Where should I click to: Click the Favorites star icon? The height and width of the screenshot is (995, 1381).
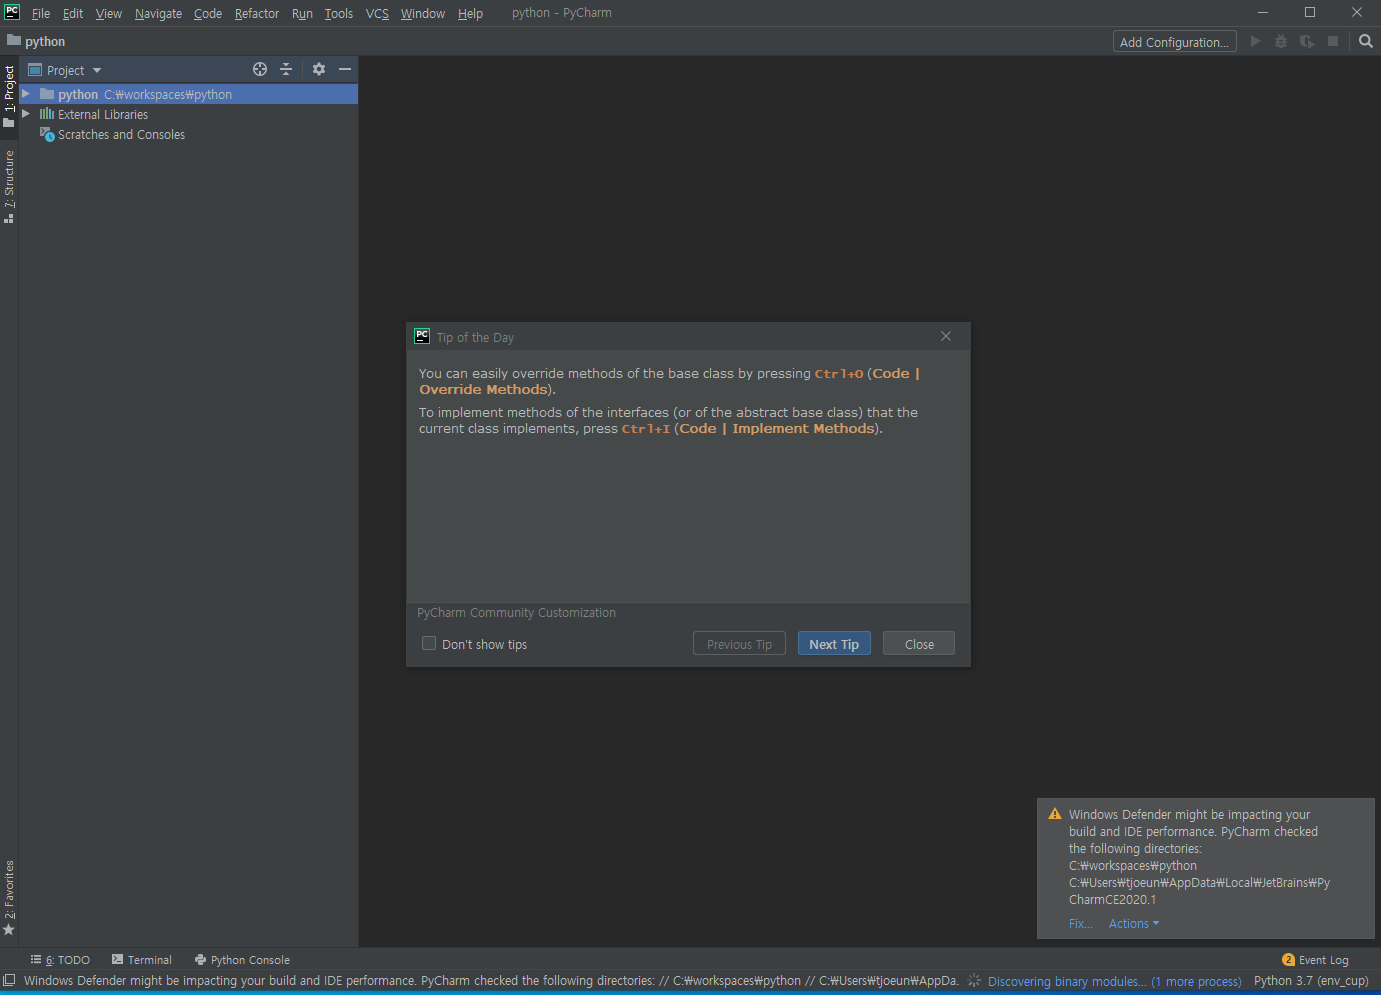click(x=9, y=930)
